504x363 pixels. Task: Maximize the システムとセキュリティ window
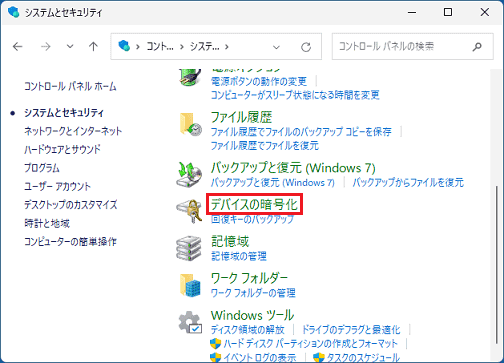pos(448,12)
